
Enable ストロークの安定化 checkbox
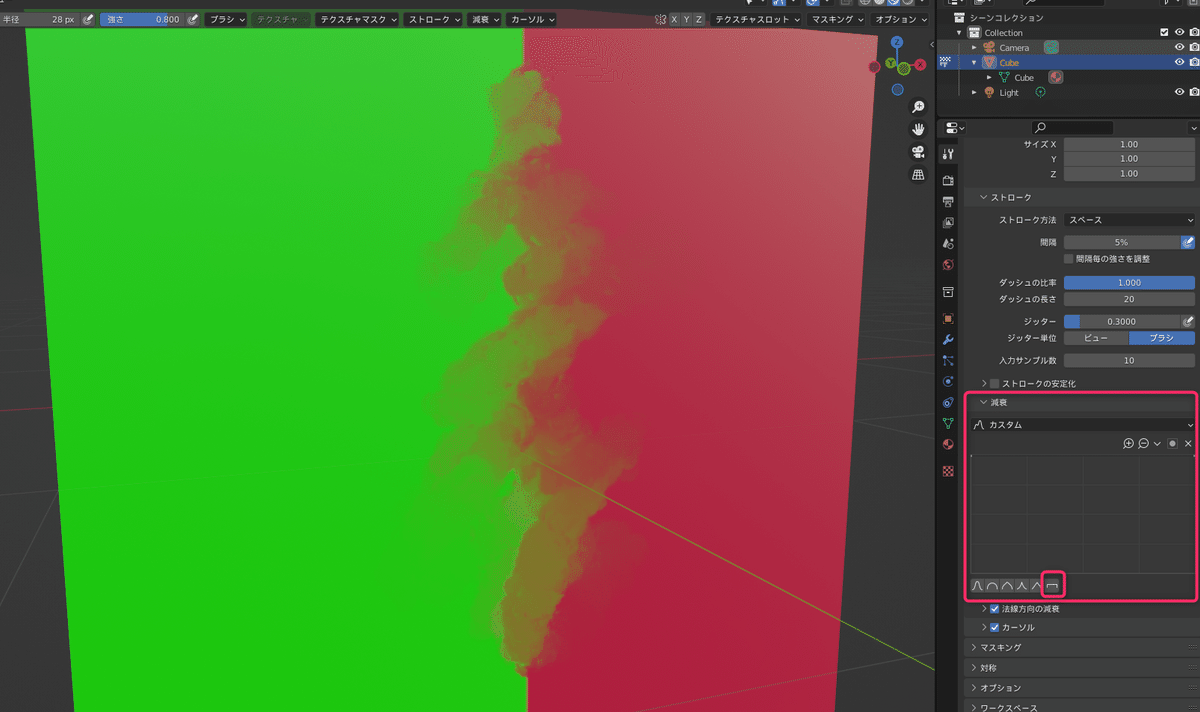point(995,383)
